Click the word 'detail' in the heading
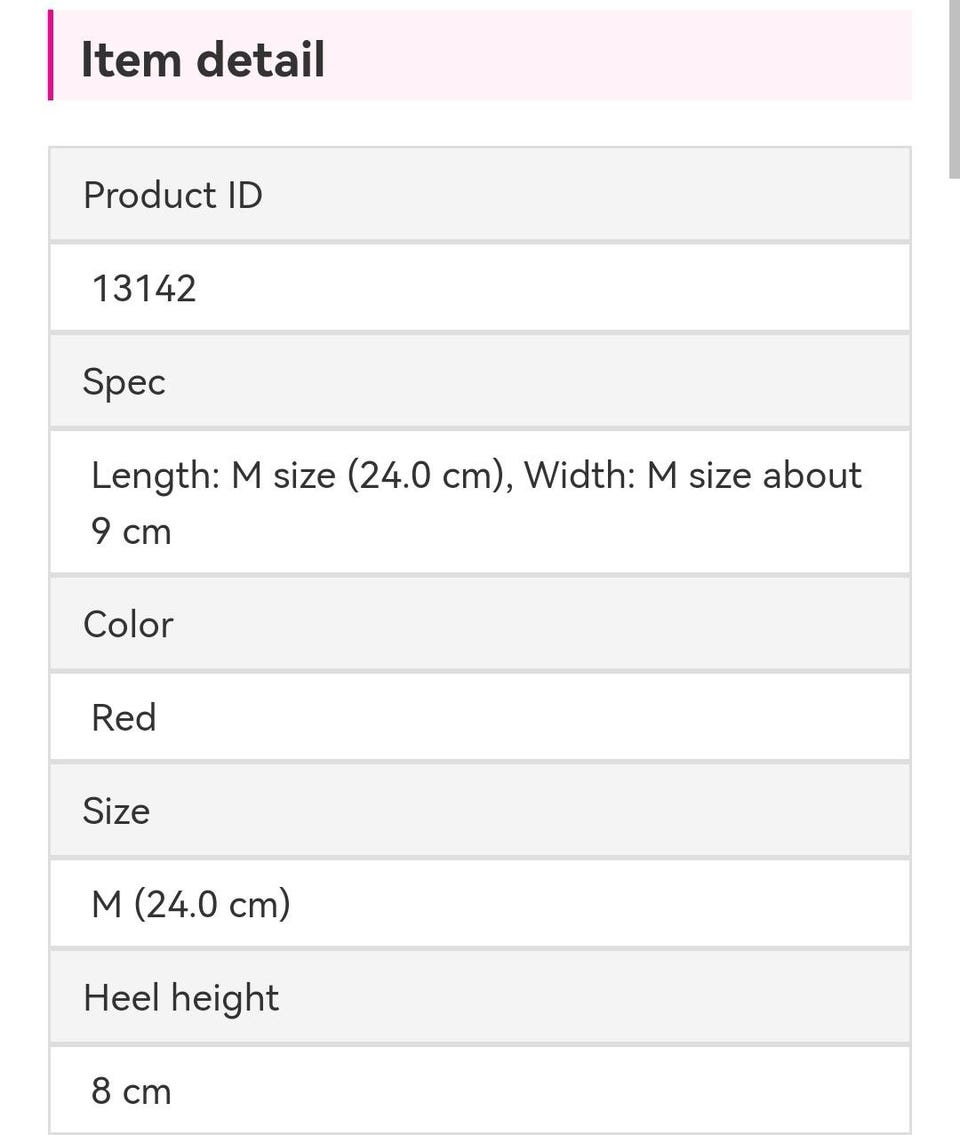The image size is (960, 1135). (261, 58)
